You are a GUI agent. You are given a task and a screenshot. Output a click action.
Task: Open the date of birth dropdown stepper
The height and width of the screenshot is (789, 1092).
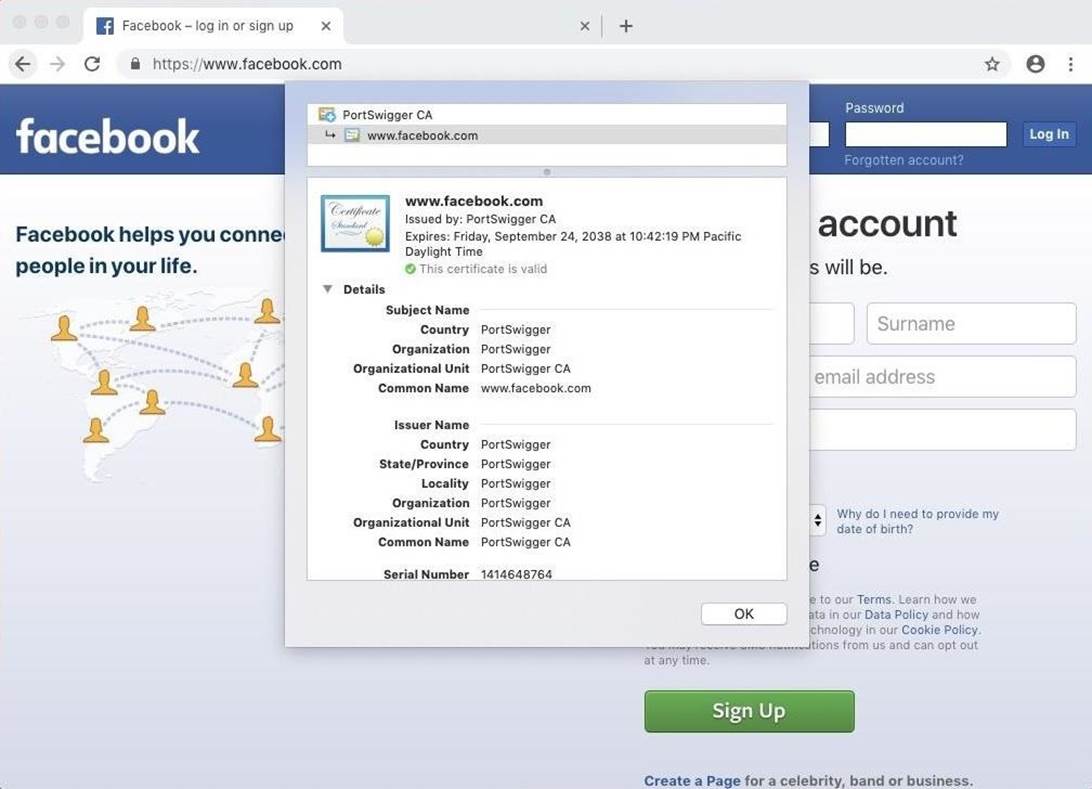[818, 521]
